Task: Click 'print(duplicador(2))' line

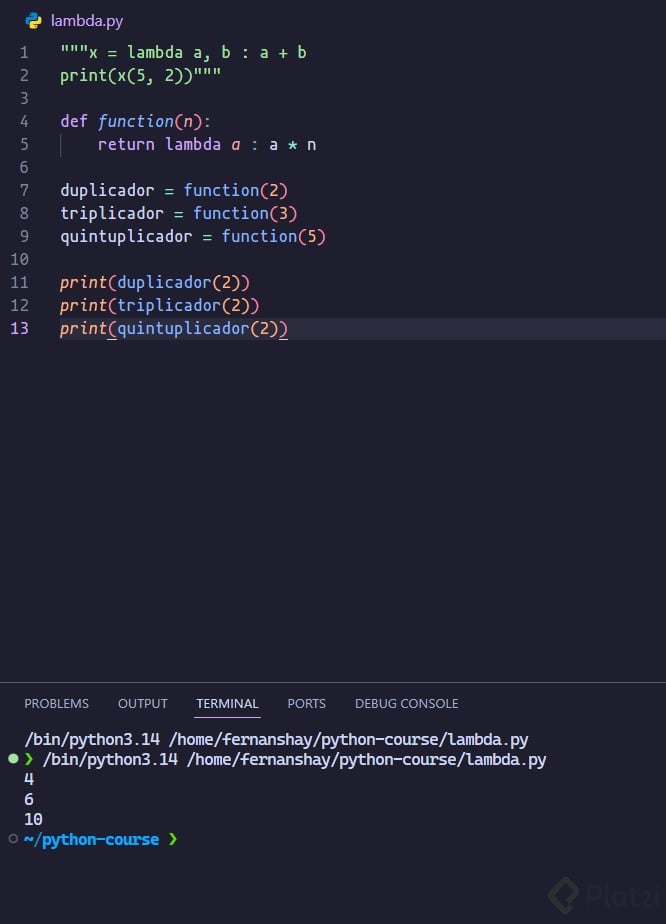Action: point(155,283)
